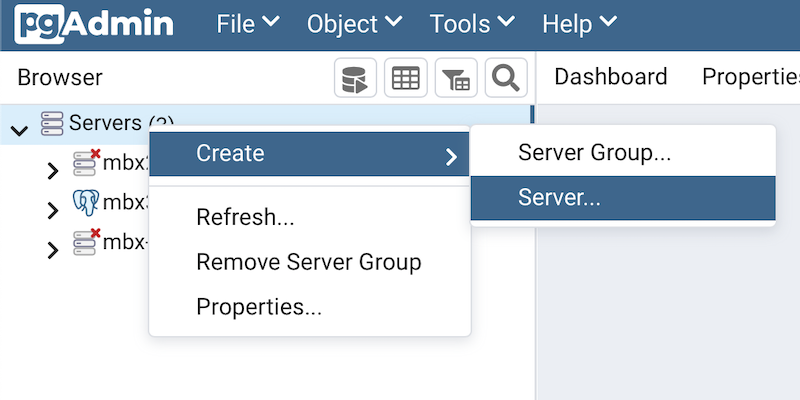Click the Search Objects magnifier icon
This screenshot has width=800, height=400.
[506, 78]
